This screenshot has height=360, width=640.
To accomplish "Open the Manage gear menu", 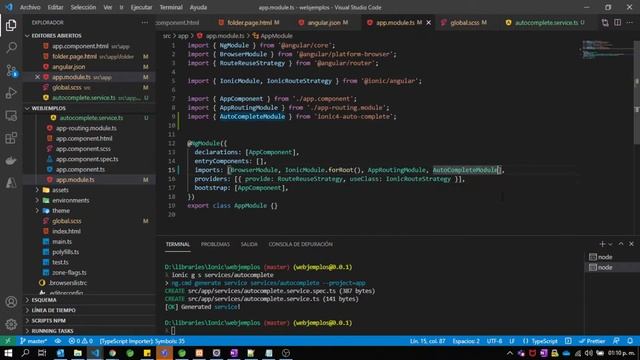I will 11,324.
